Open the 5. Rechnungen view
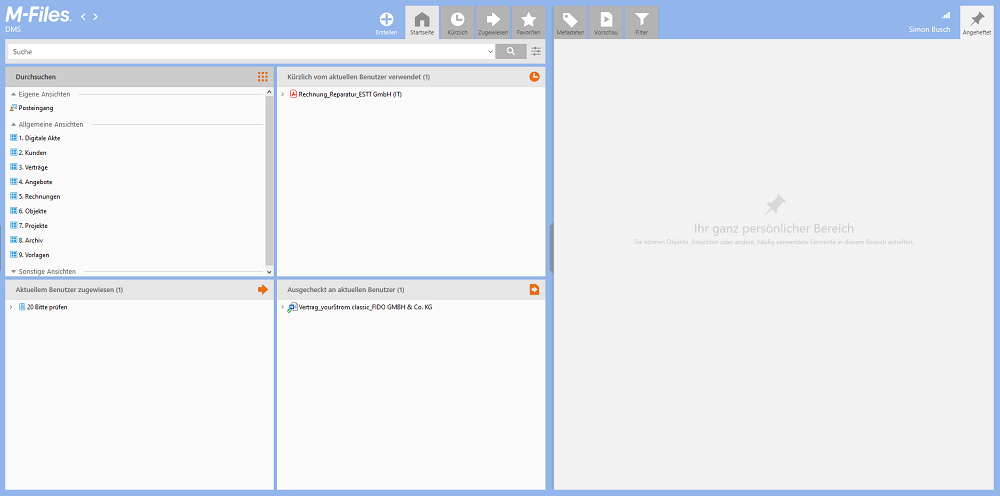The image size is (1000, 496). tap(40, 196)
